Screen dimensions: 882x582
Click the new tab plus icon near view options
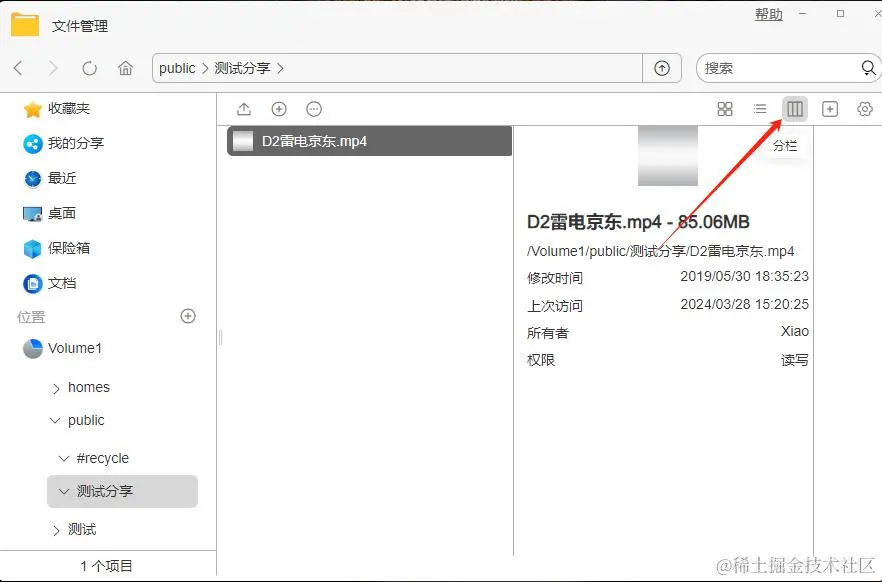coord(829,109)
